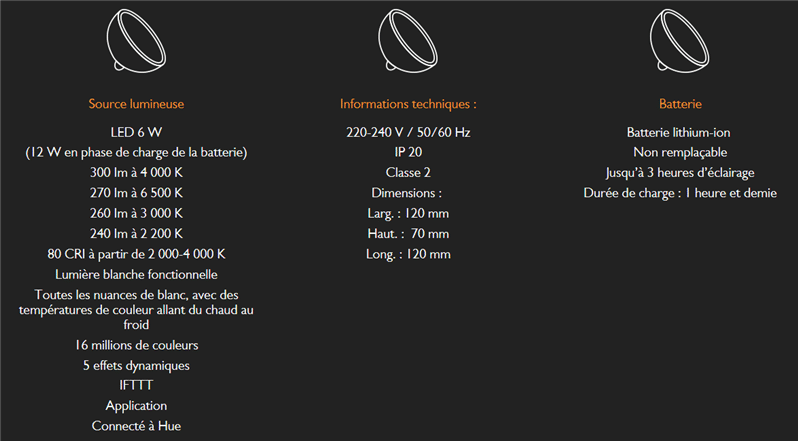This screenshot has width=798, height=441.
Task: Click the Durée de charge line
Action: pyautogui.click(x=680, y=192)
